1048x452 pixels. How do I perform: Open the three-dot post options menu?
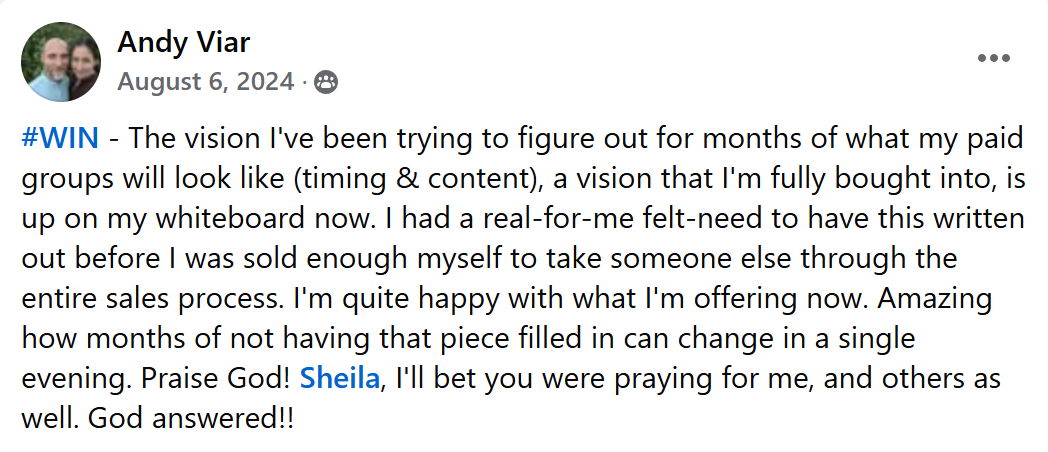pos(993,58)
